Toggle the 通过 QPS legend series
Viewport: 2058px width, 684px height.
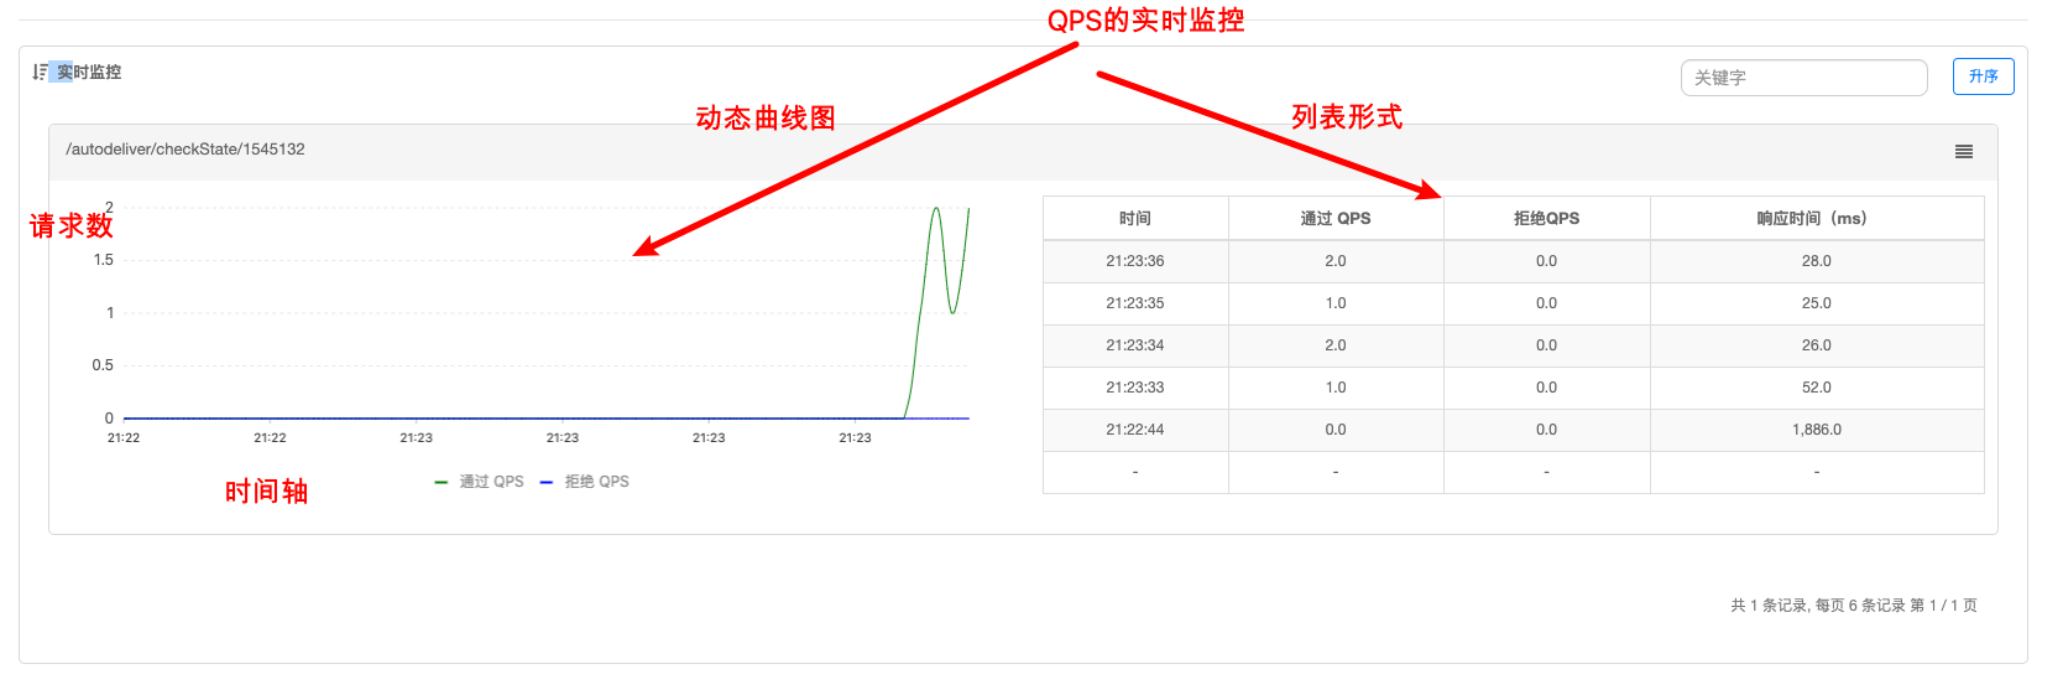(480, 482)
